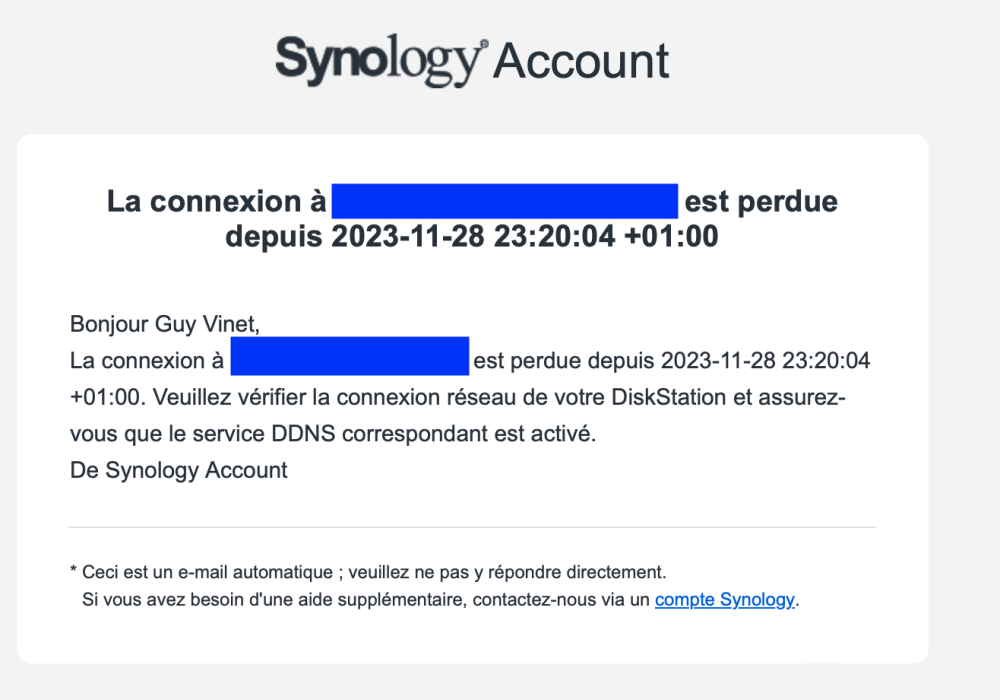Click the word DiskStation in the message
Image resolution: width=1000 pixels, height=700 pixels.
668,397
